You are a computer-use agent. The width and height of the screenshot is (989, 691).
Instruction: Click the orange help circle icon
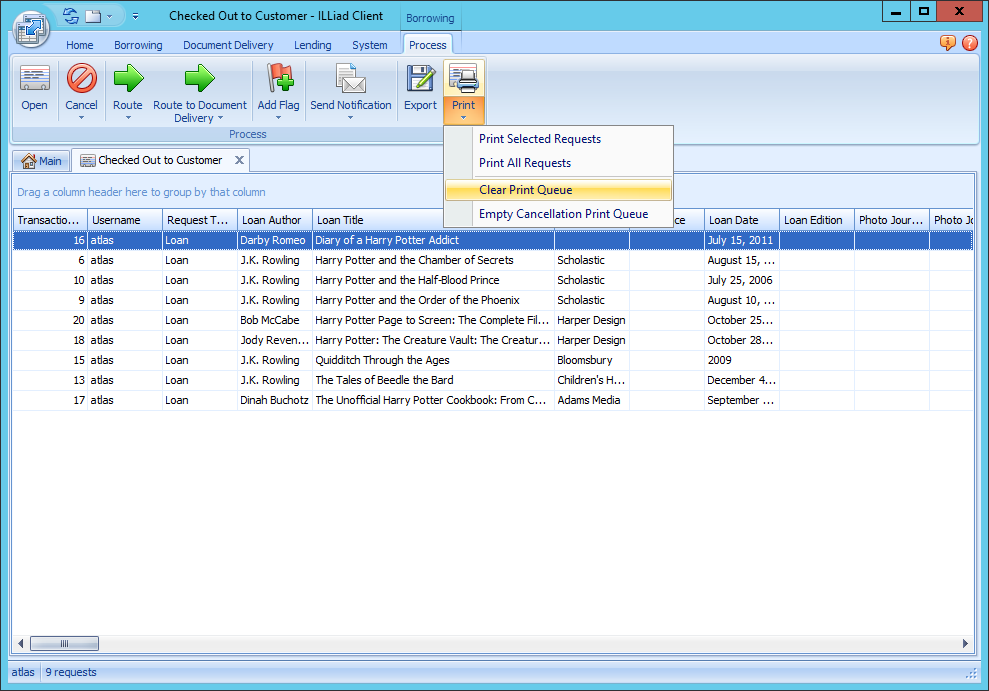click(968, 43)
